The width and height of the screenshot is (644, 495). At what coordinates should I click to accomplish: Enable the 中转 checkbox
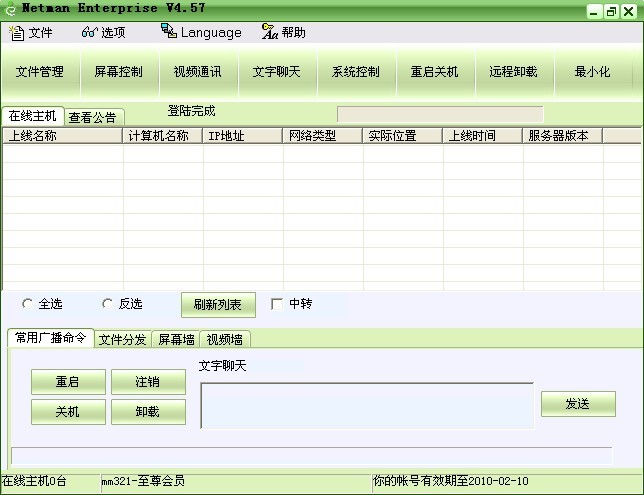point(277,304)
